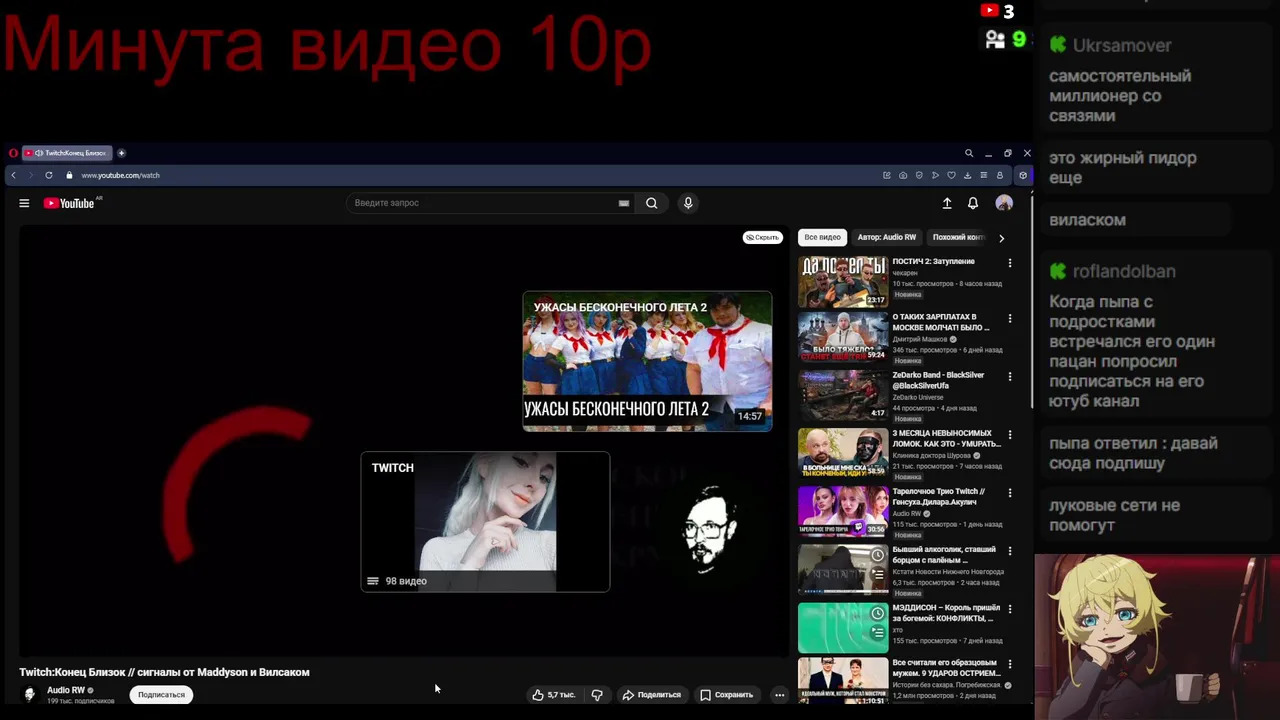
Task: Click the Подписаться subscribe button
Action: pyautogui.click(x=161, y=695)
